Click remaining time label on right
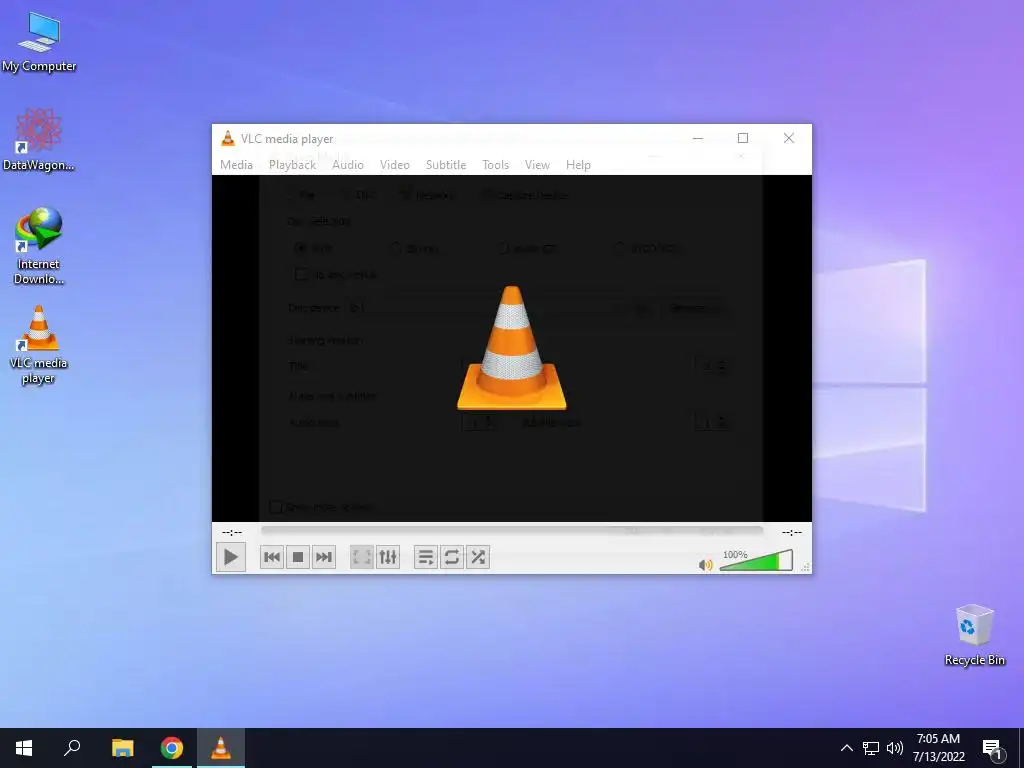The image size is (1024, 768). click(x=792, y=532)
